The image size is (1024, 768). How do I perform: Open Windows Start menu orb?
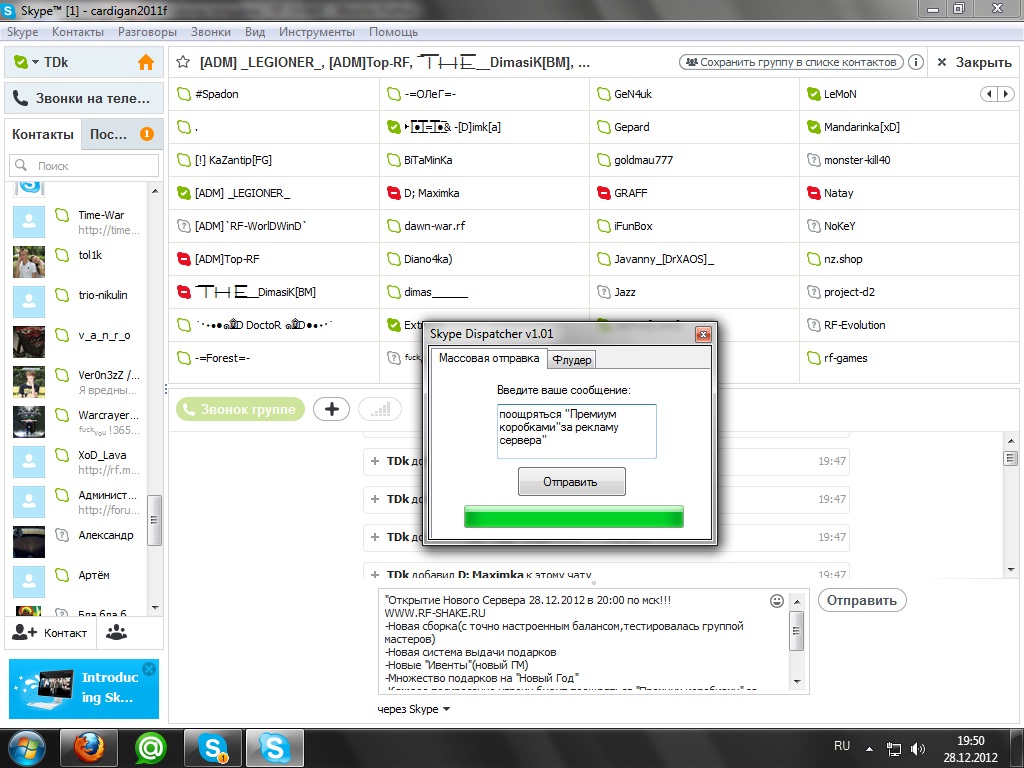(27, 748)
